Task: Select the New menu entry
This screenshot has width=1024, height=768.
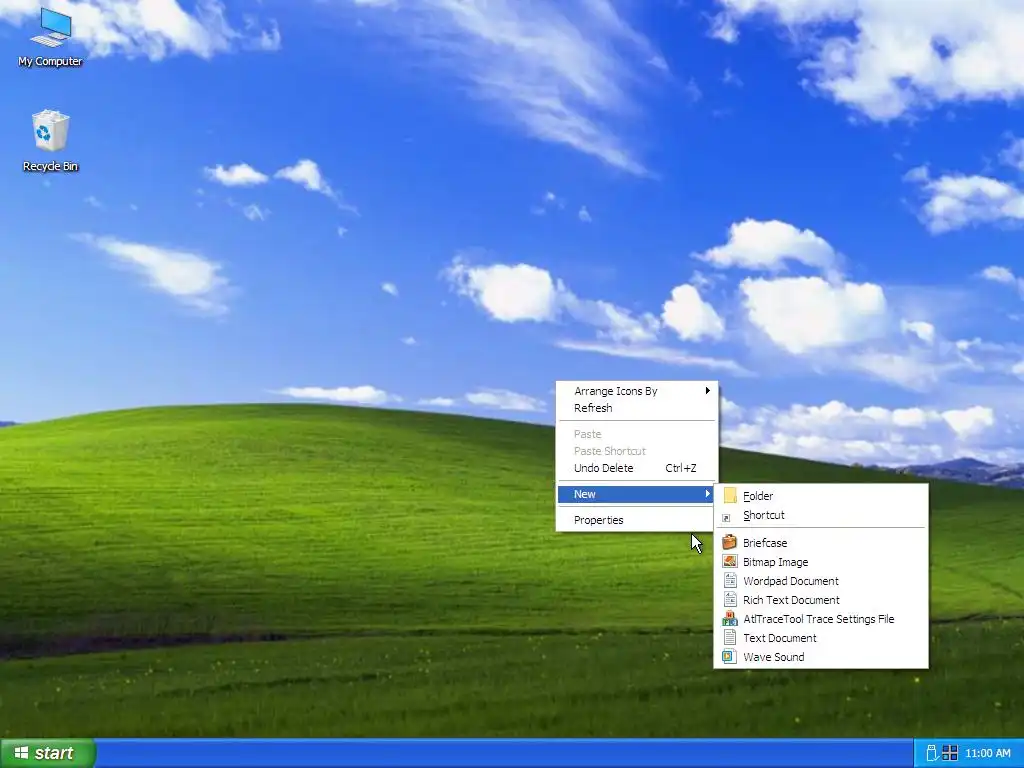Action: pos(637,494)
